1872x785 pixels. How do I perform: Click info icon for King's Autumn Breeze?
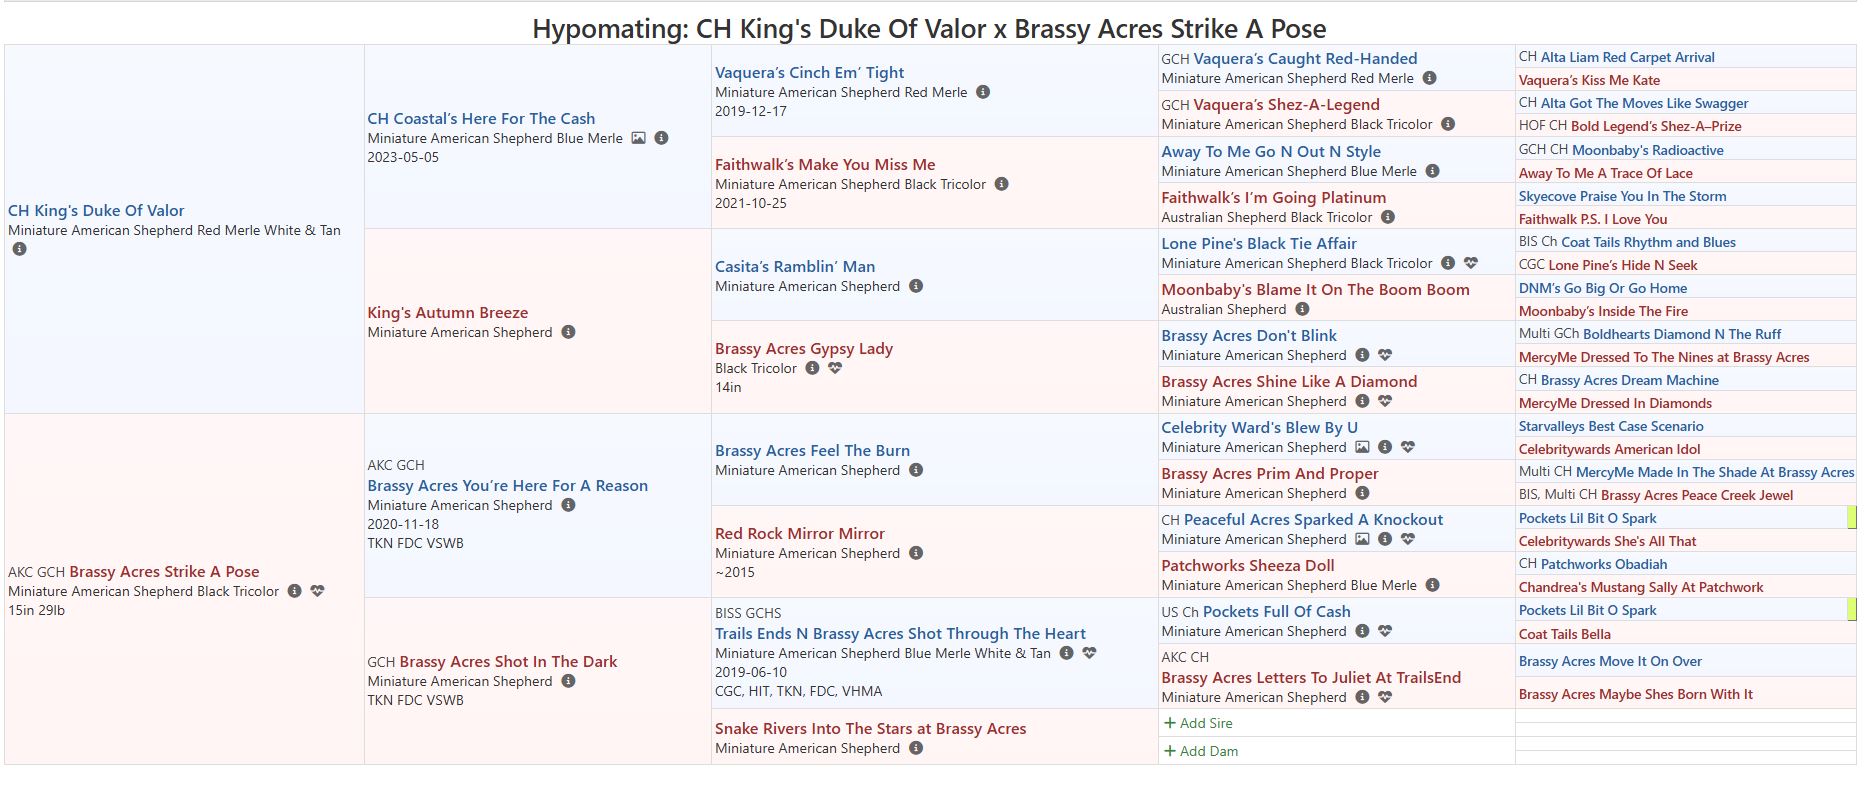click(568, 332)
